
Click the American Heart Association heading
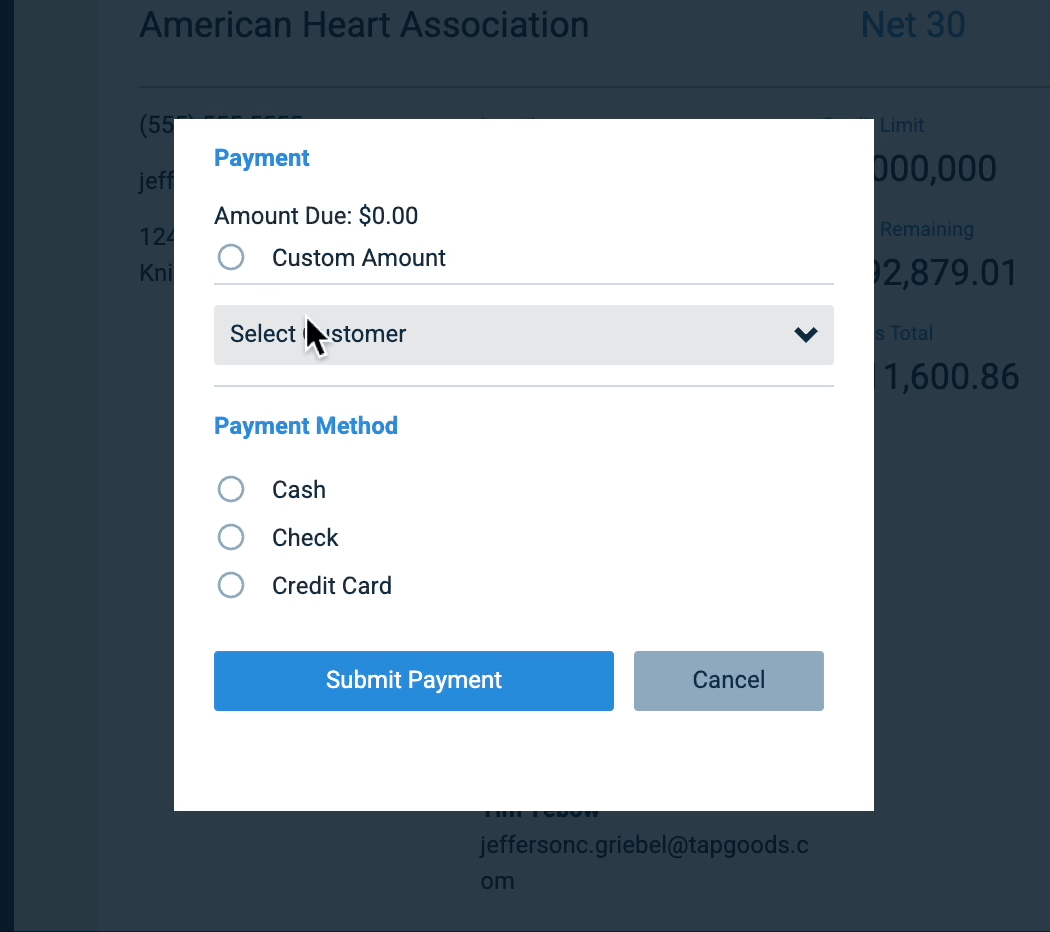point(363,25)
